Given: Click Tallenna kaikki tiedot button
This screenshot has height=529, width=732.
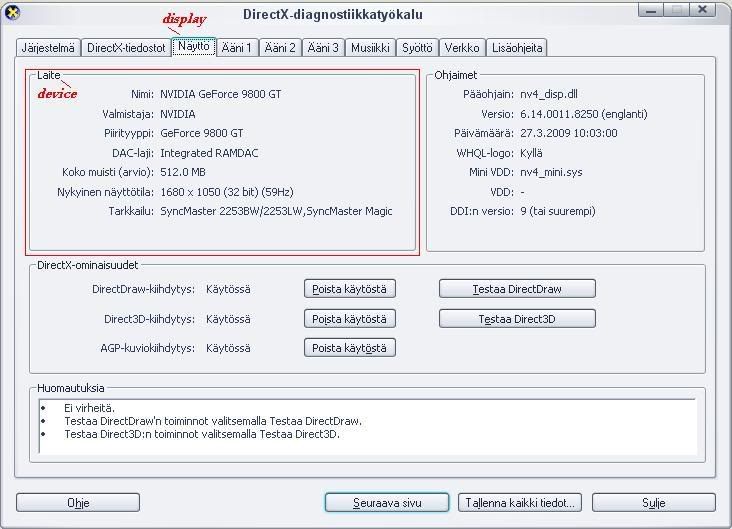Looking at the screenshot, I should pyautogui.click(x=521, y=503).
